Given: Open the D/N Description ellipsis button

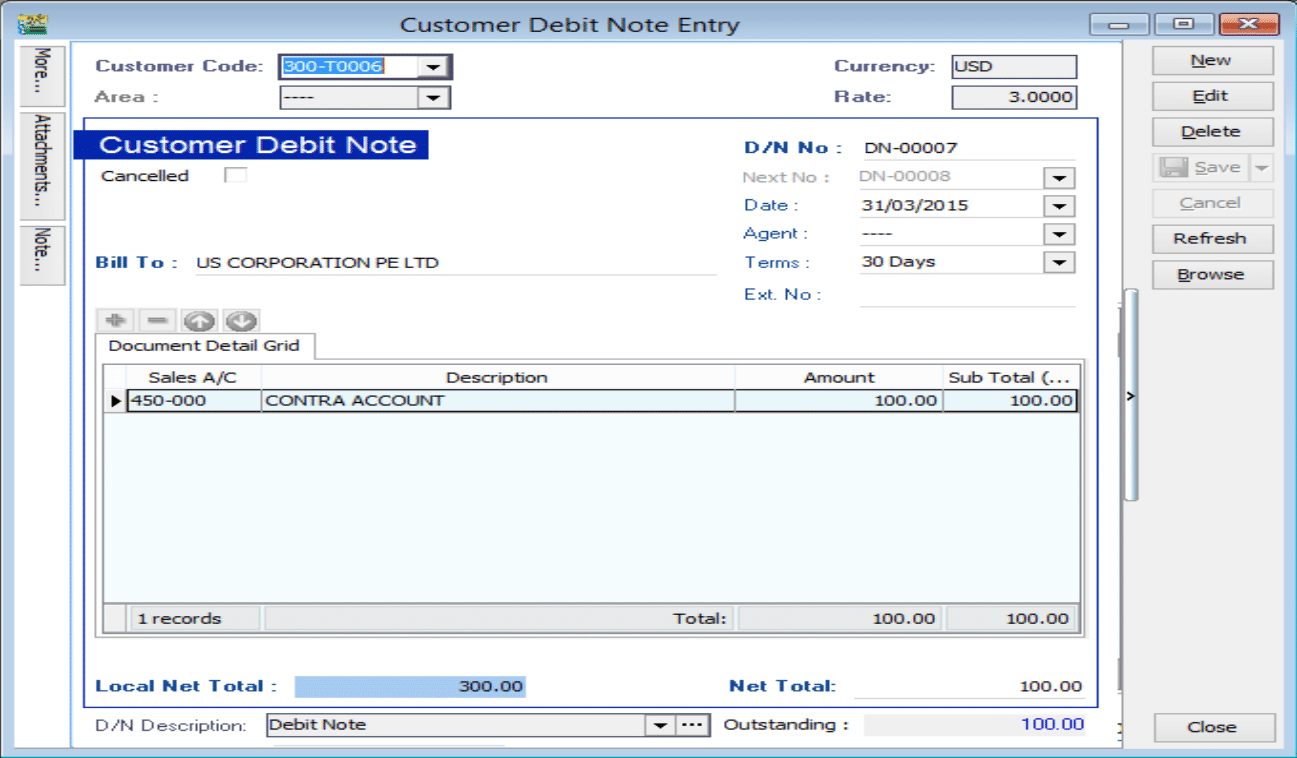Looking at the screenshot, I should click(692, 725).
